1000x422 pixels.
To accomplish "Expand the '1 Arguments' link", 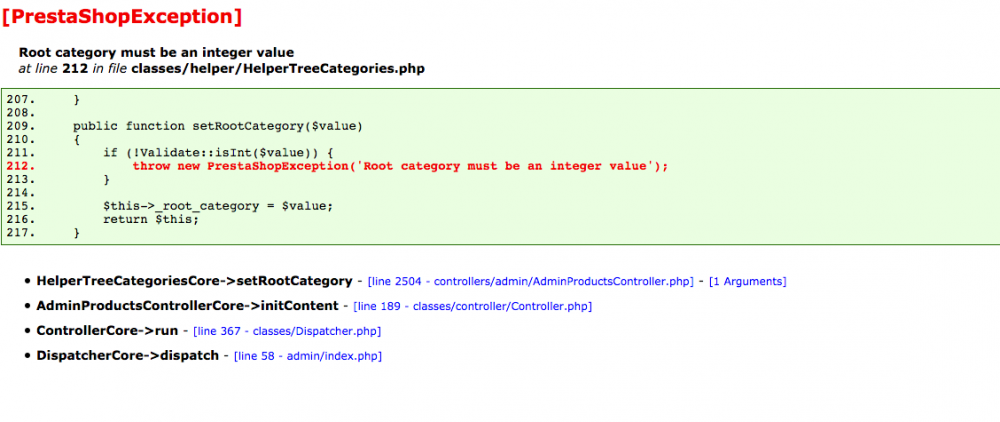I will 747,281.
